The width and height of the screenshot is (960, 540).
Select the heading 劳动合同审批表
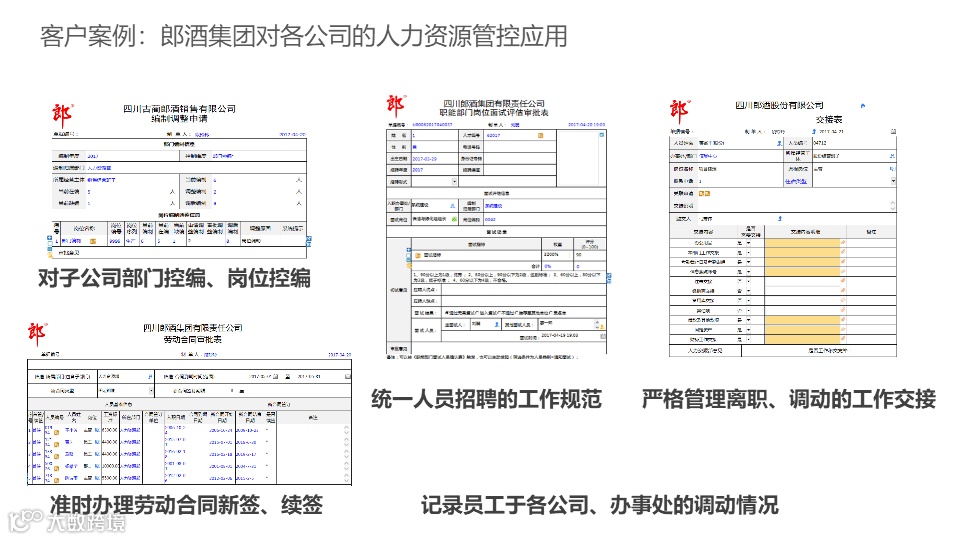(x=193, y=339)
